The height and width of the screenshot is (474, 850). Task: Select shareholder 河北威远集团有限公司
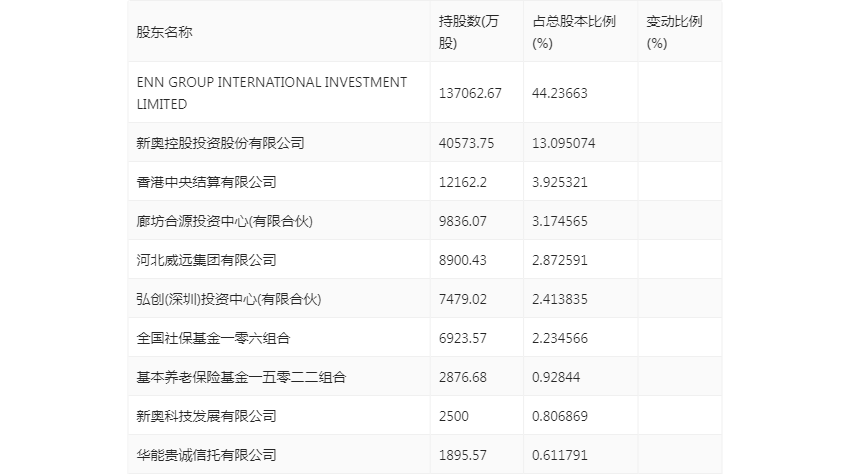(206, 260)
